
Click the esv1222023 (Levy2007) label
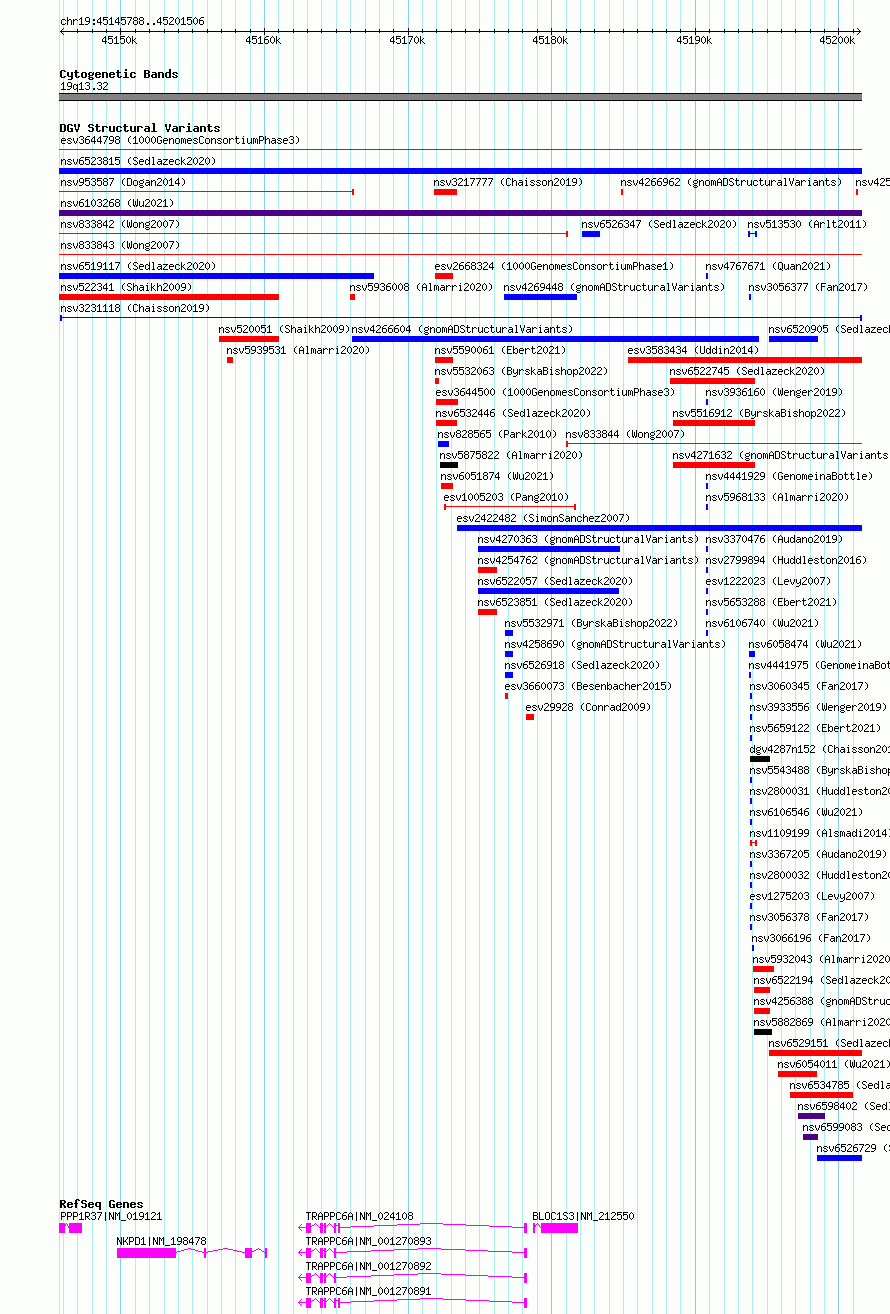[x=768, y=581]
